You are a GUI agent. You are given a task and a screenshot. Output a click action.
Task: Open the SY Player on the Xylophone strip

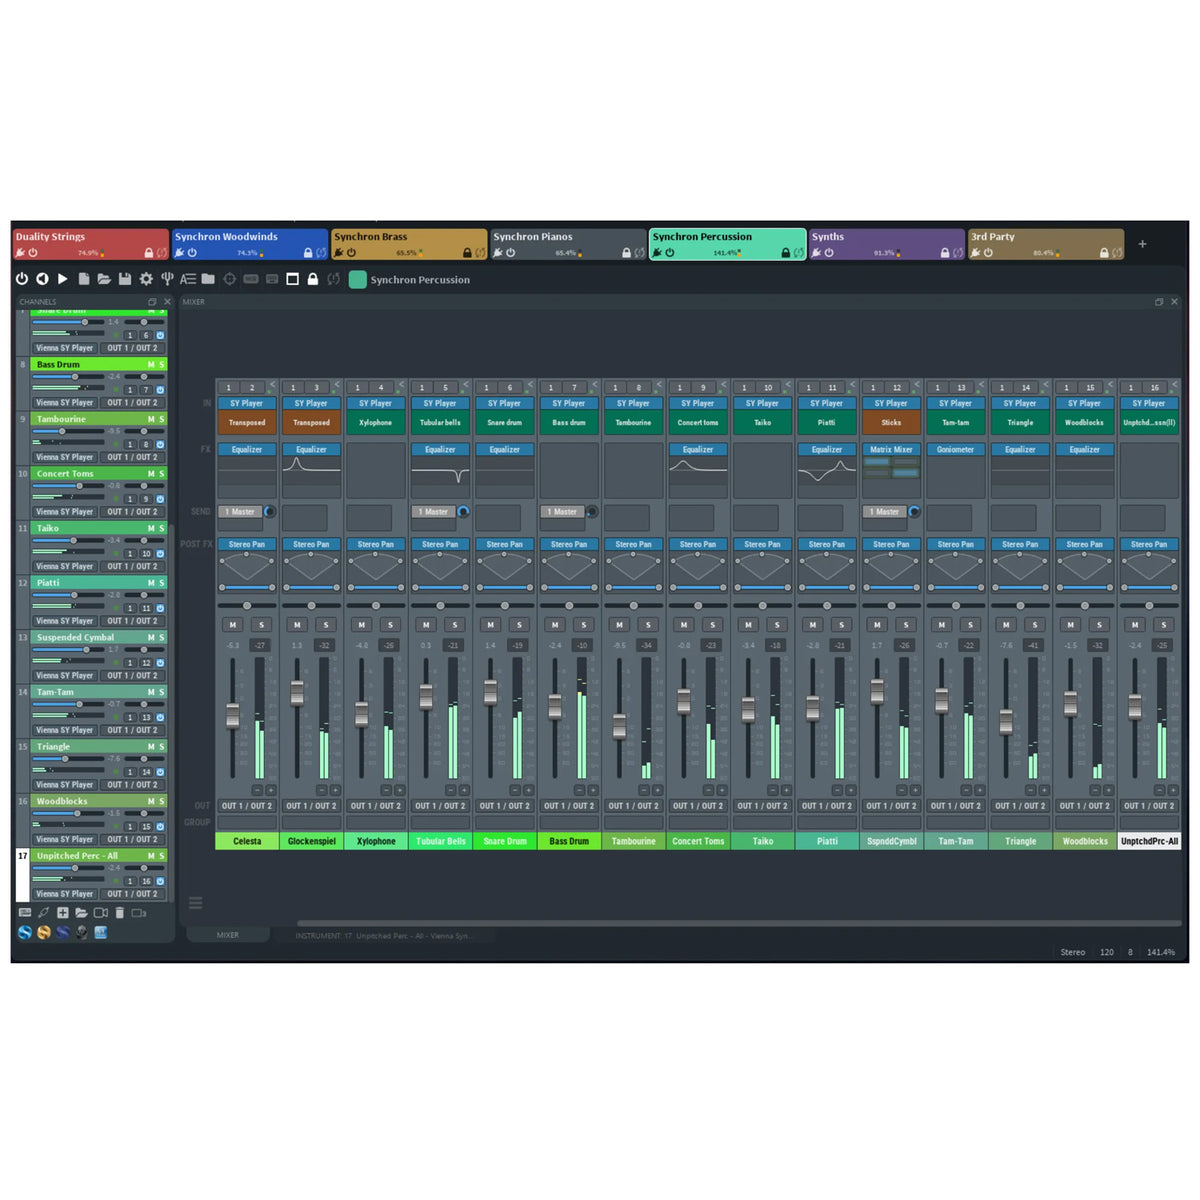point(376,404)
